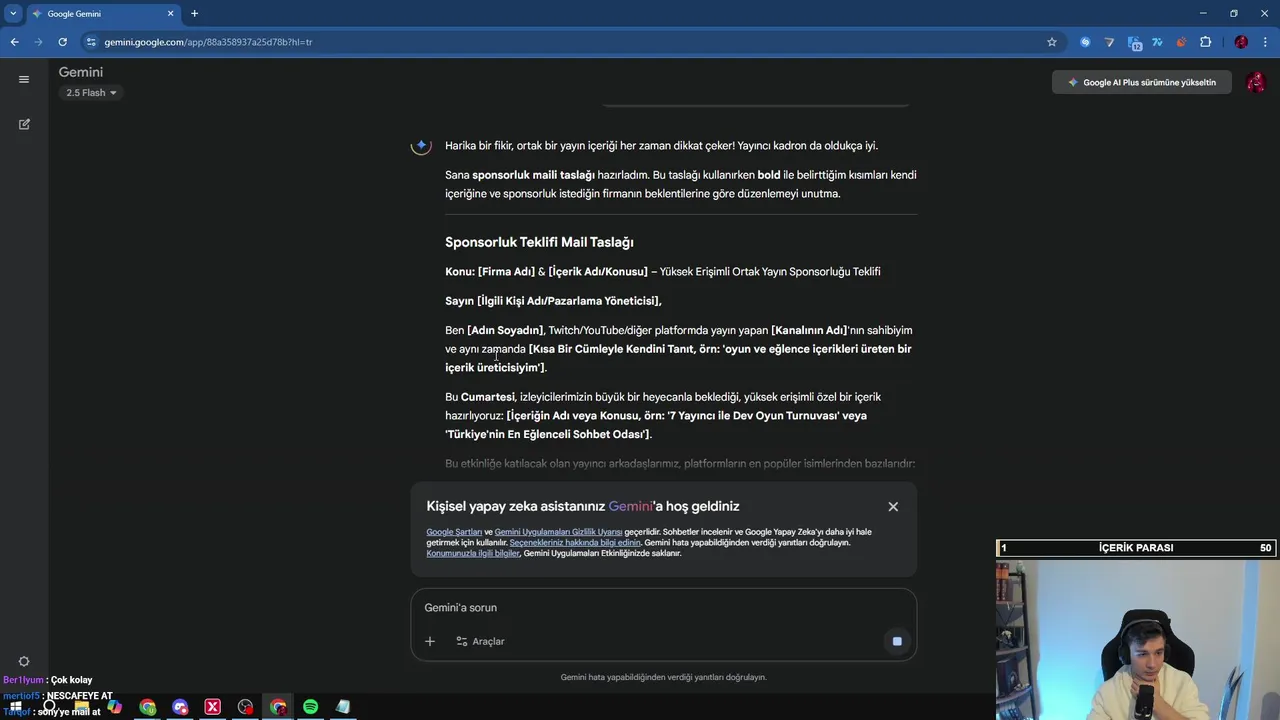Open File Explorer from the taskbar
This screenshot has width=1280, height=720.
[82, 707]
